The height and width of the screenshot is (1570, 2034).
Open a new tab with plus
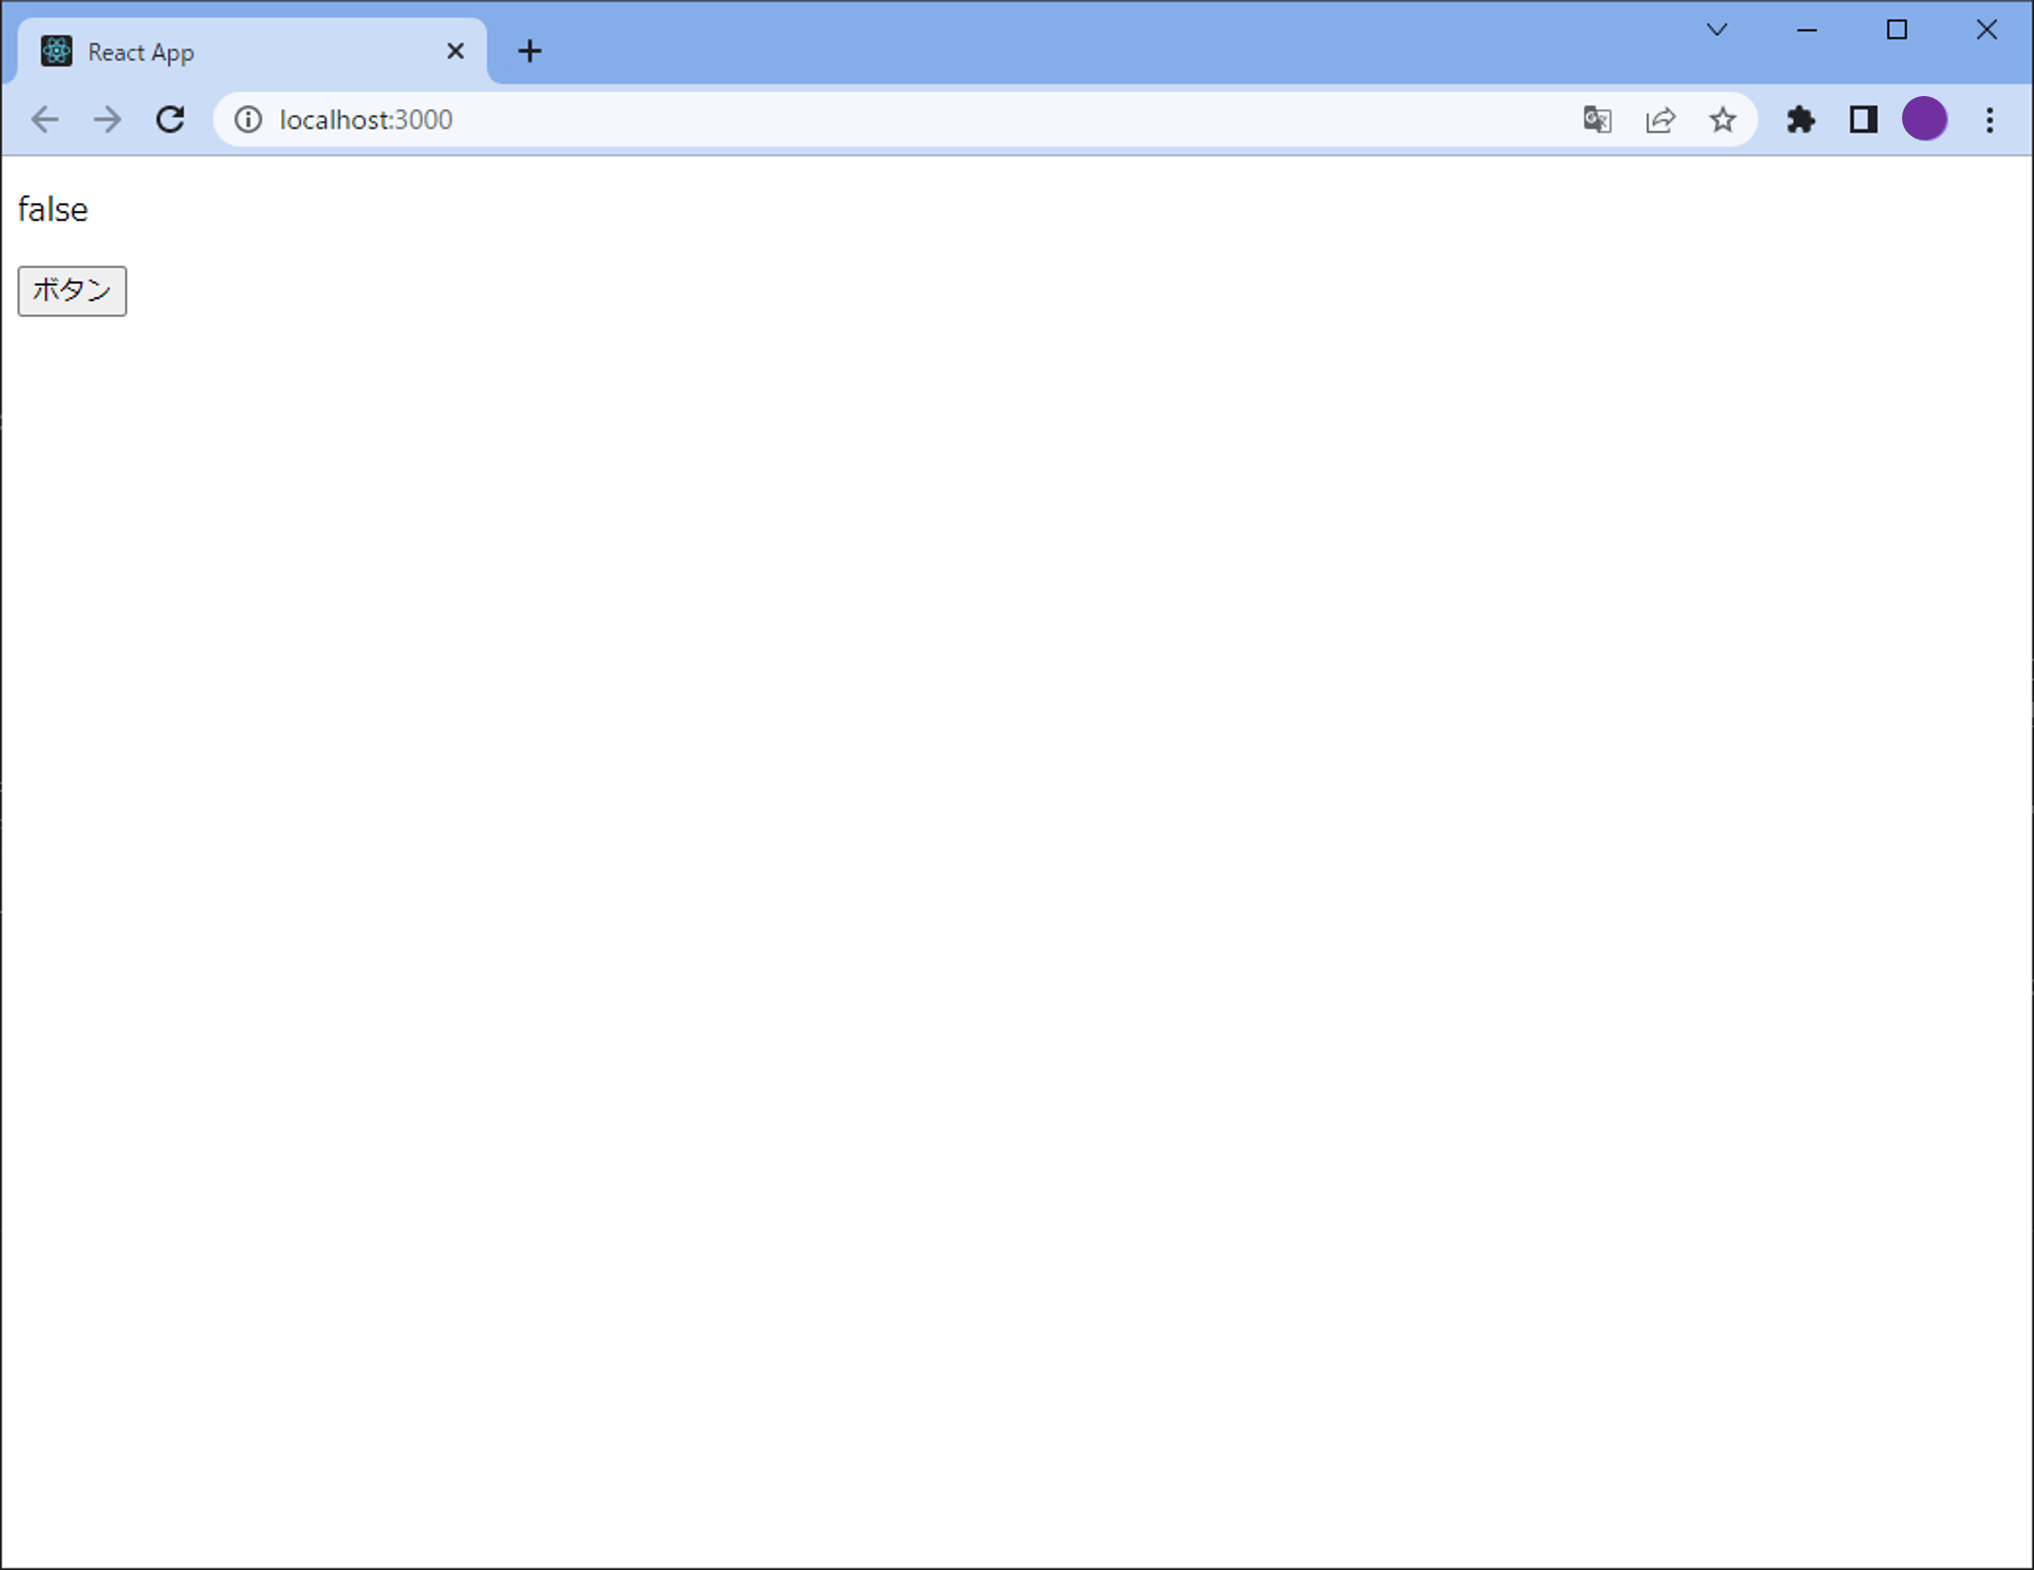[530, 51]
